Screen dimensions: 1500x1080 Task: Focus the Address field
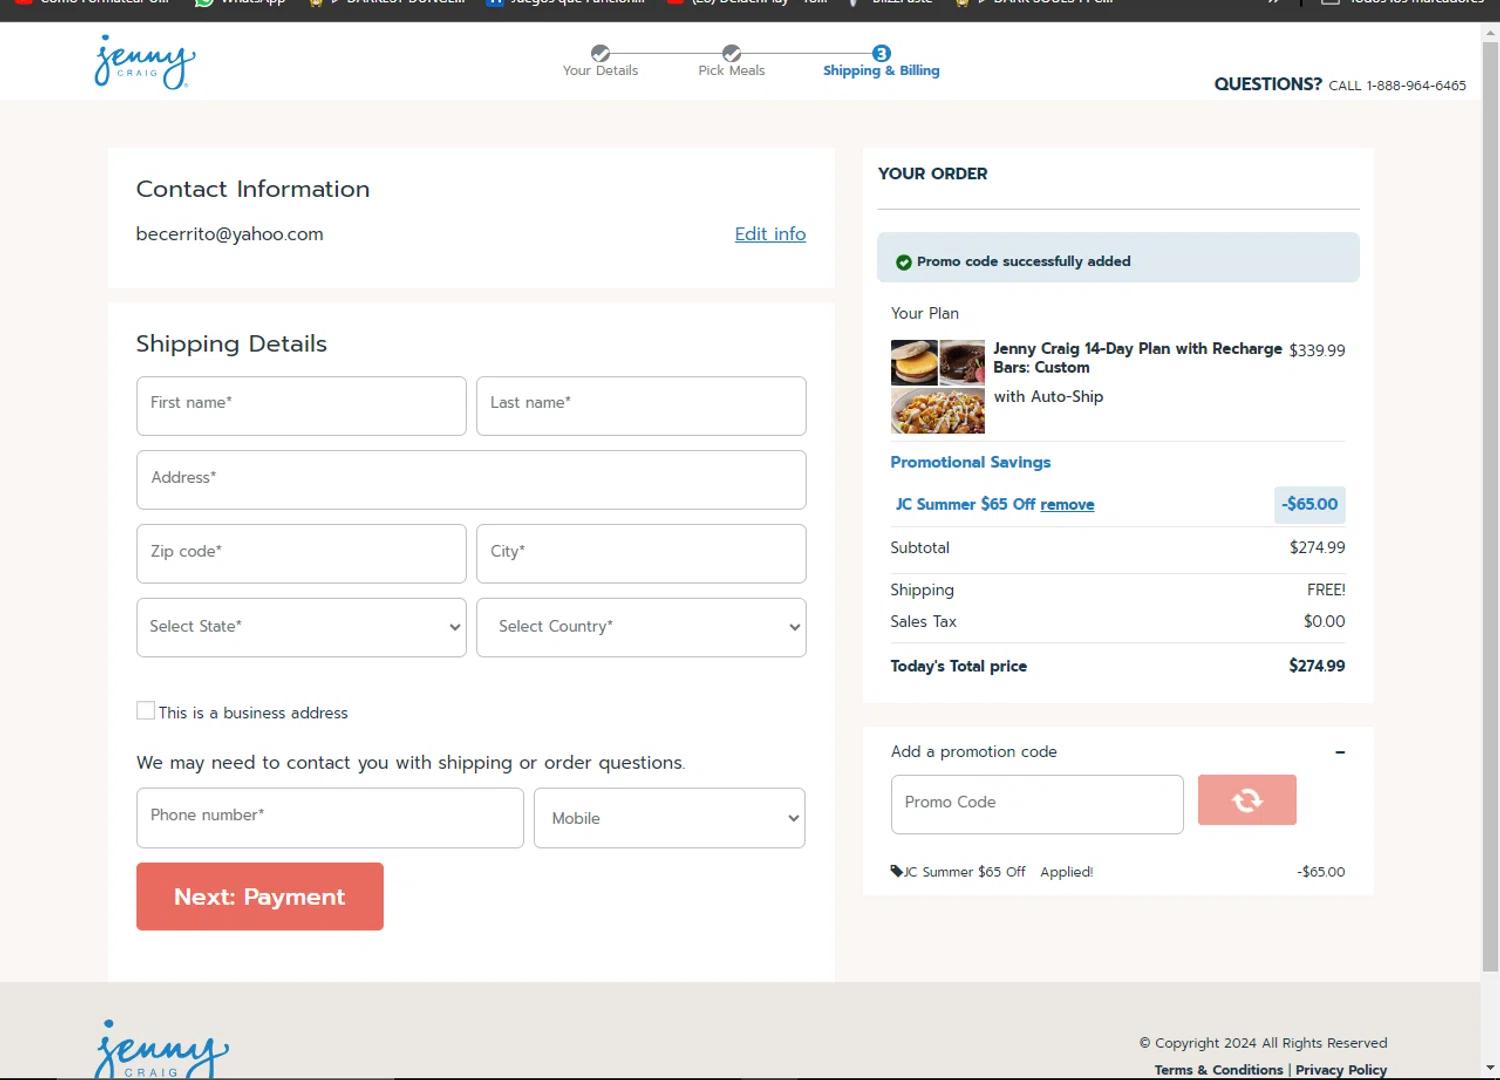tap(471, 480)
